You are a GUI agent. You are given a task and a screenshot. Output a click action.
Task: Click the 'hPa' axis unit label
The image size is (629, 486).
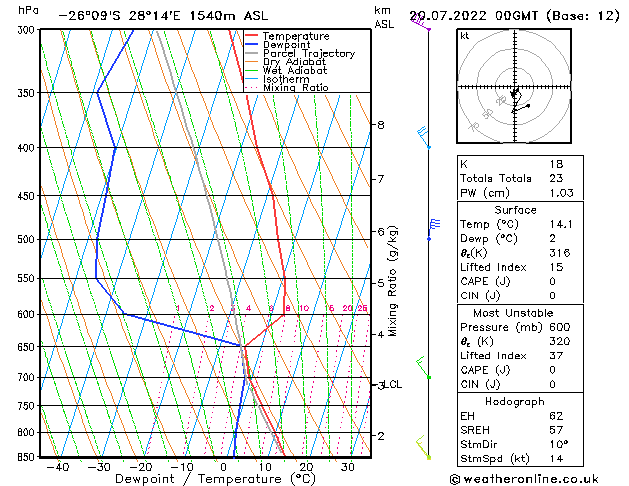28,10
